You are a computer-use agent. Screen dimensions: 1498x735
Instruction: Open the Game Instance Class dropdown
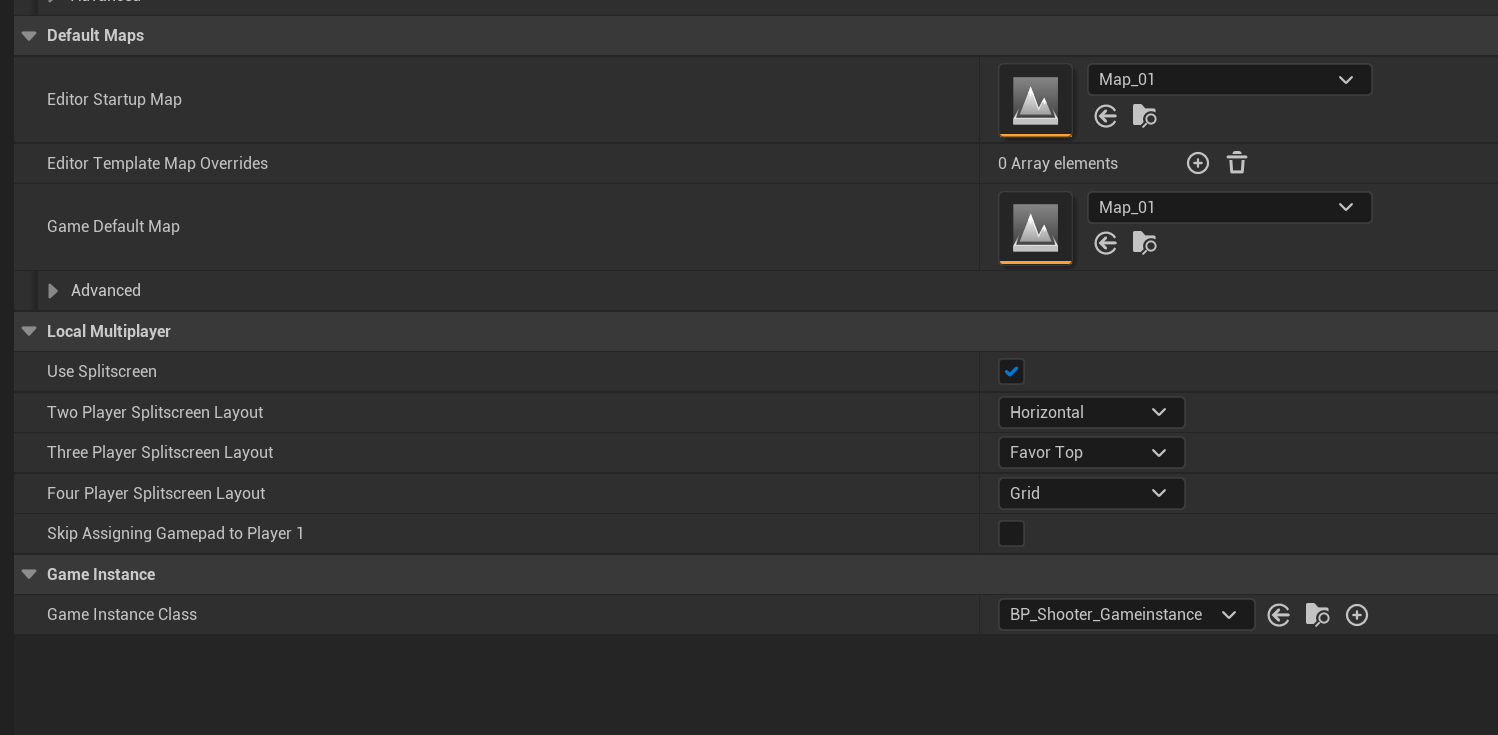(x=1126, y=615)
